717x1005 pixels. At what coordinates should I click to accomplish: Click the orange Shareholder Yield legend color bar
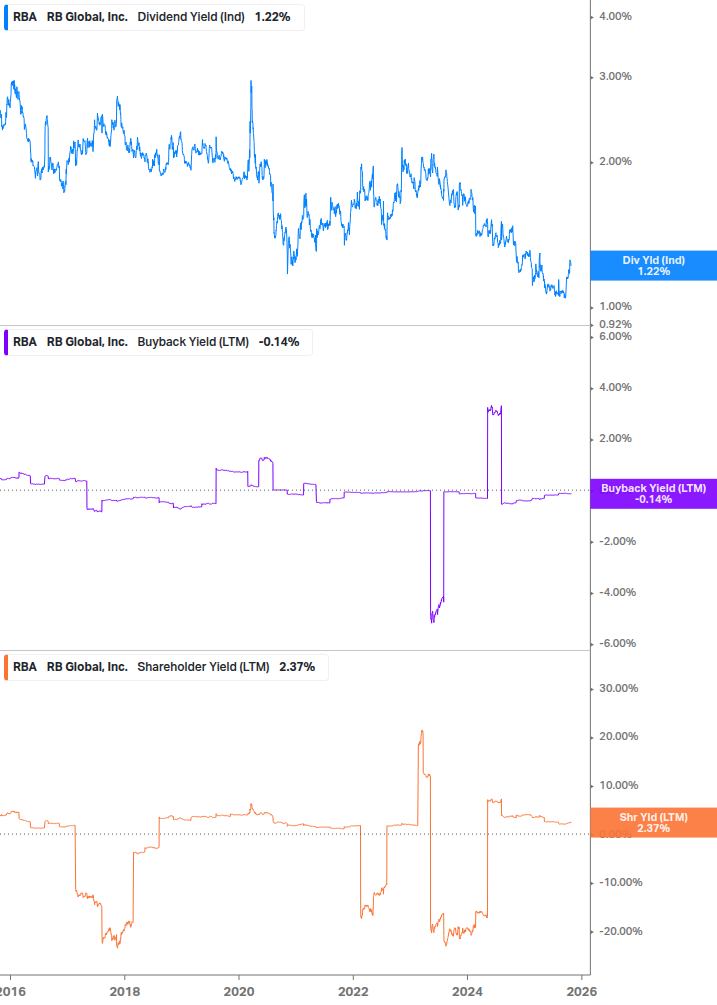6,667
